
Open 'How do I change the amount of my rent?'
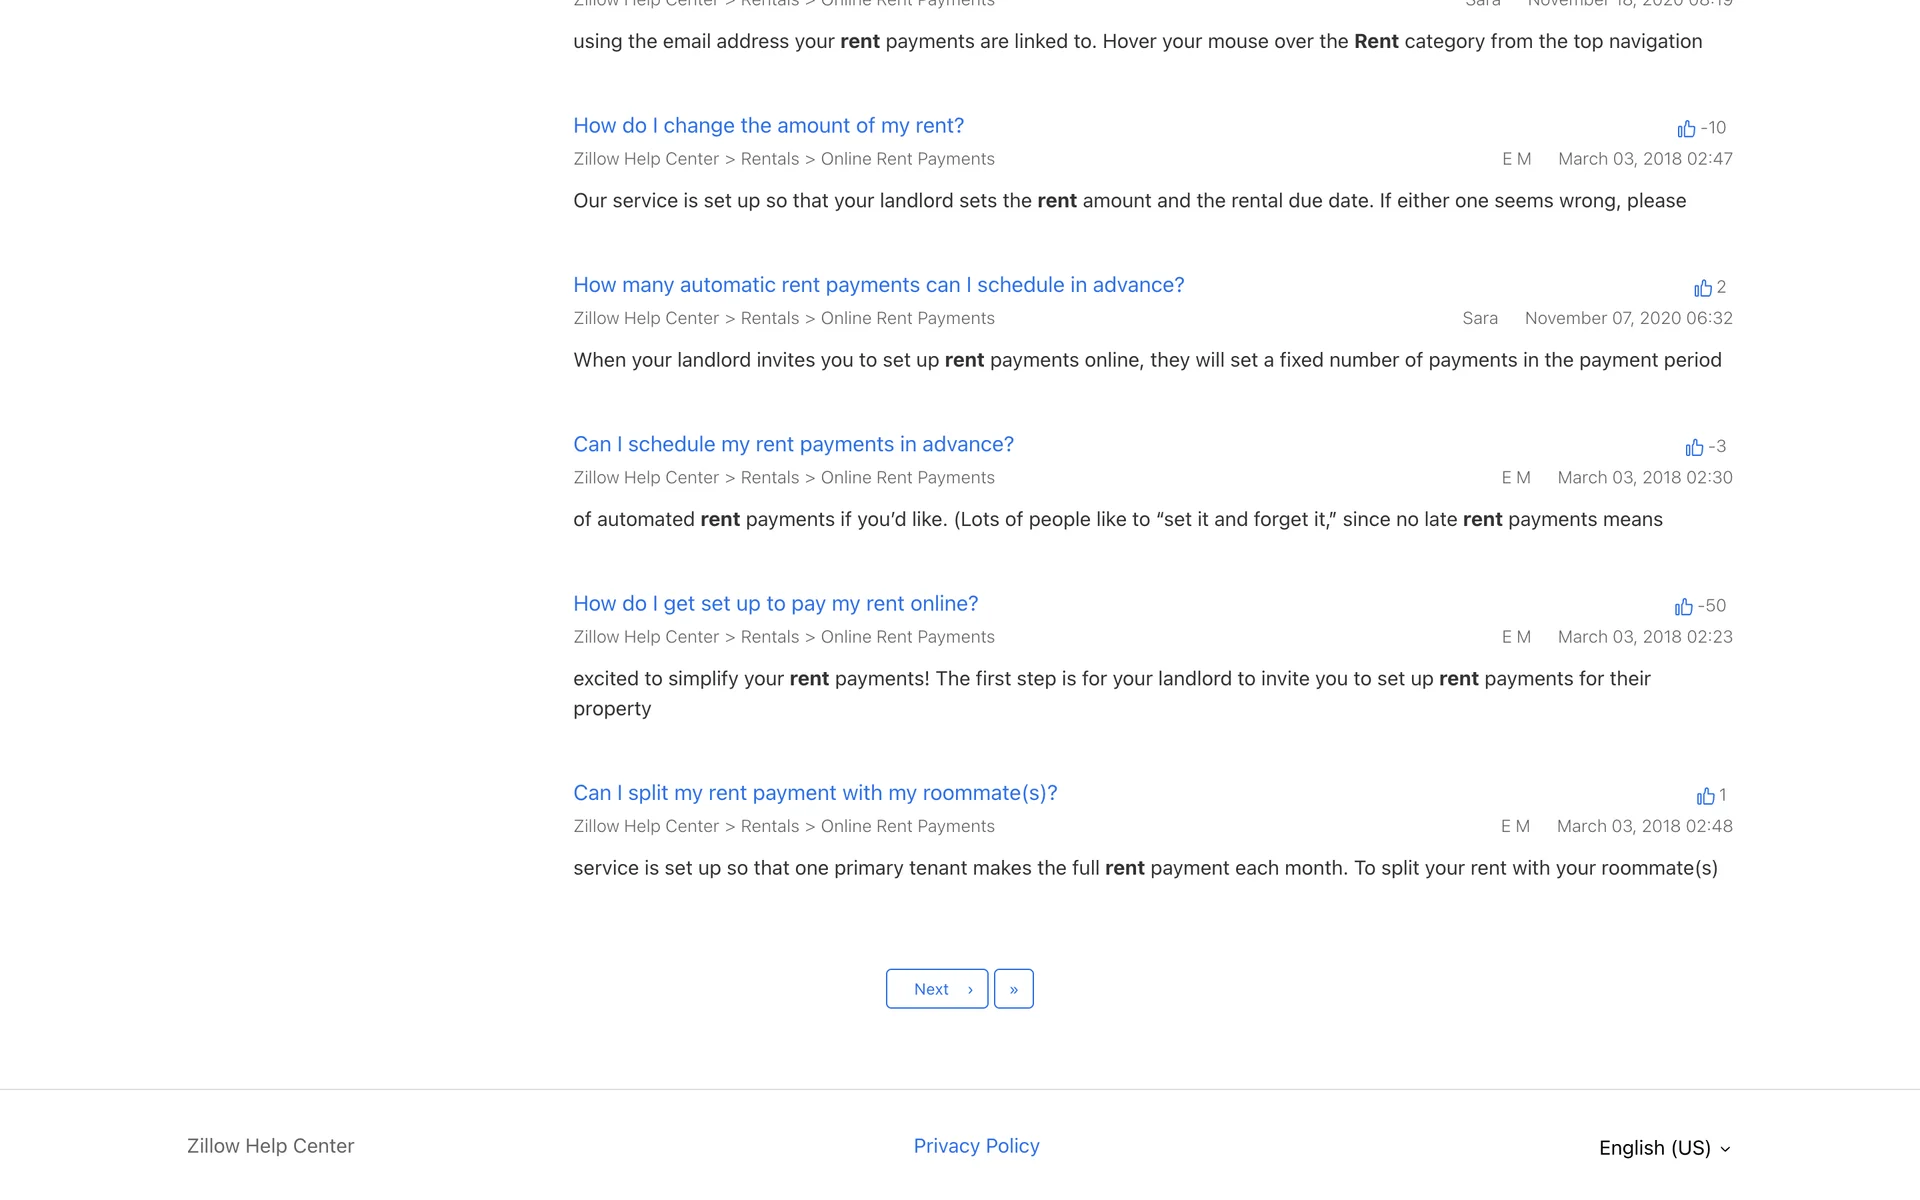(x=768, y=126)
